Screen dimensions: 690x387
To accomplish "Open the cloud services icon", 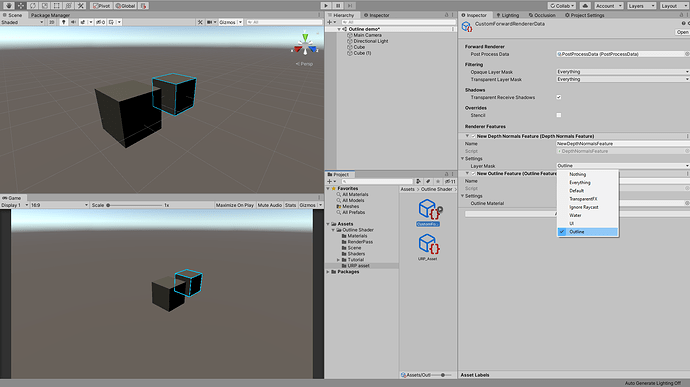I will [x=585, y=6].
